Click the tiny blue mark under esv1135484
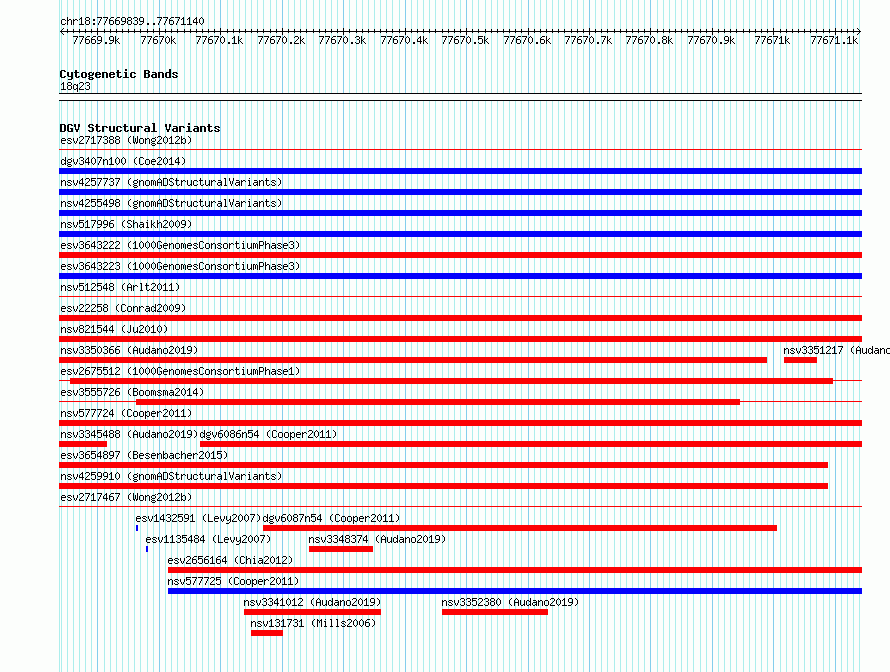 [147, 549]
